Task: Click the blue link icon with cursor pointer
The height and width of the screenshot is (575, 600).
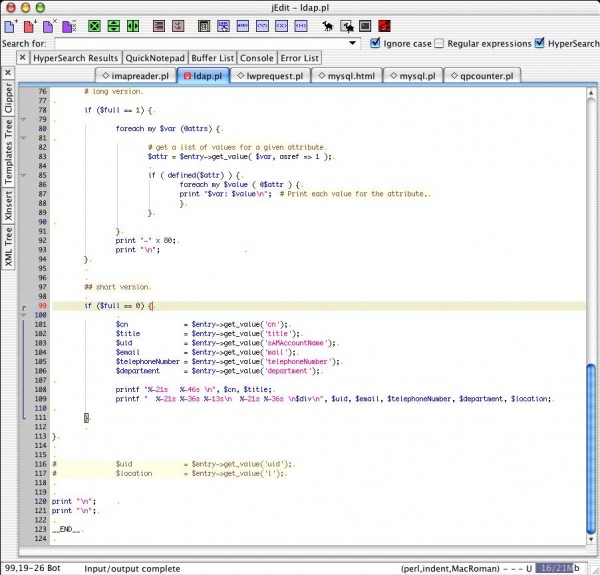Action: tap(223, 26)
